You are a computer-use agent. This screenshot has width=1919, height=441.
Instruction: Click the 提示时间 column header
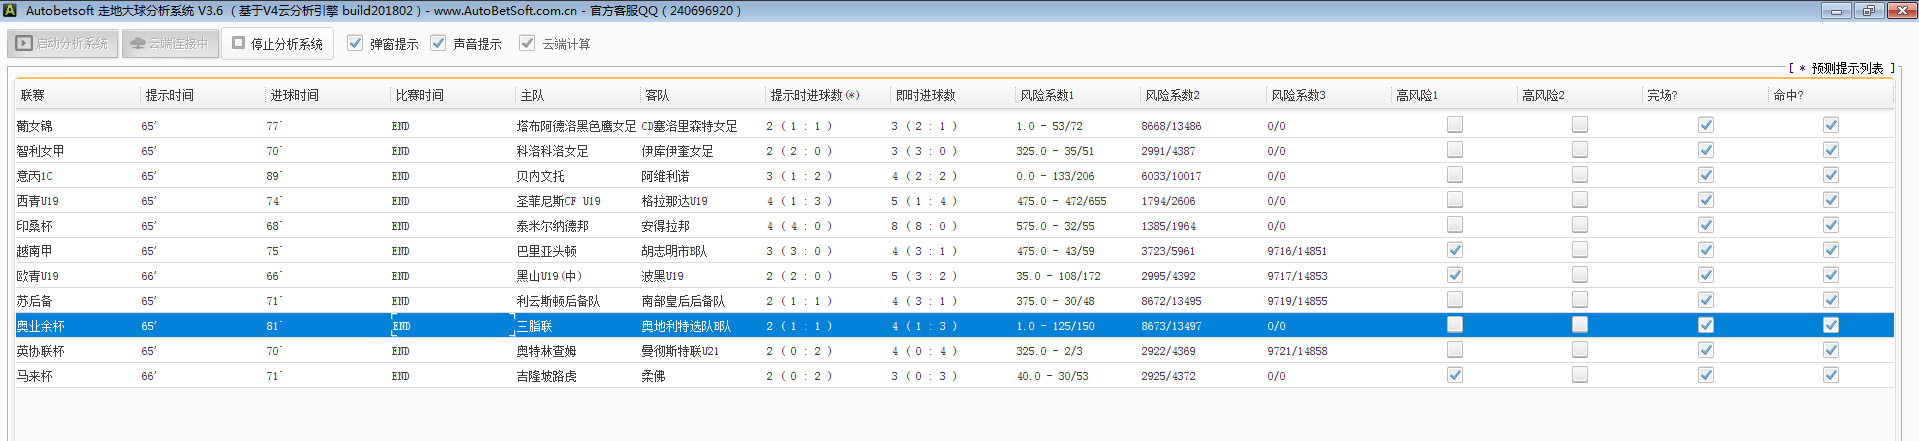pyautogui.click(x=170, y=96)
